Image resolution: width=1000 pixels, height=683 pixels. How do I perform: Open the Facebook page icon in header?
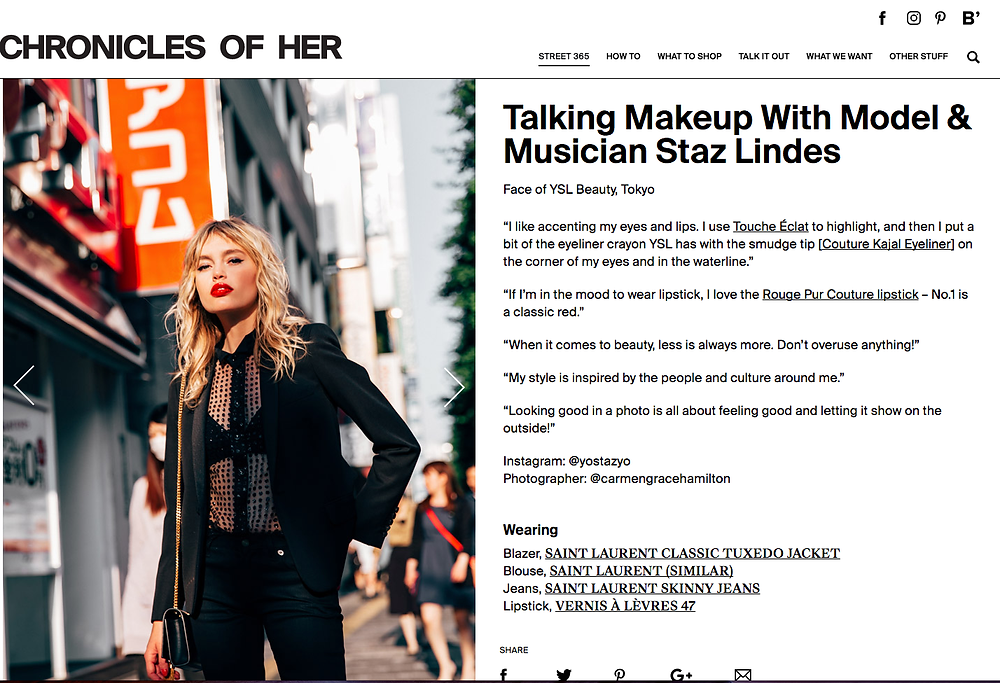(x=882, y=18)
